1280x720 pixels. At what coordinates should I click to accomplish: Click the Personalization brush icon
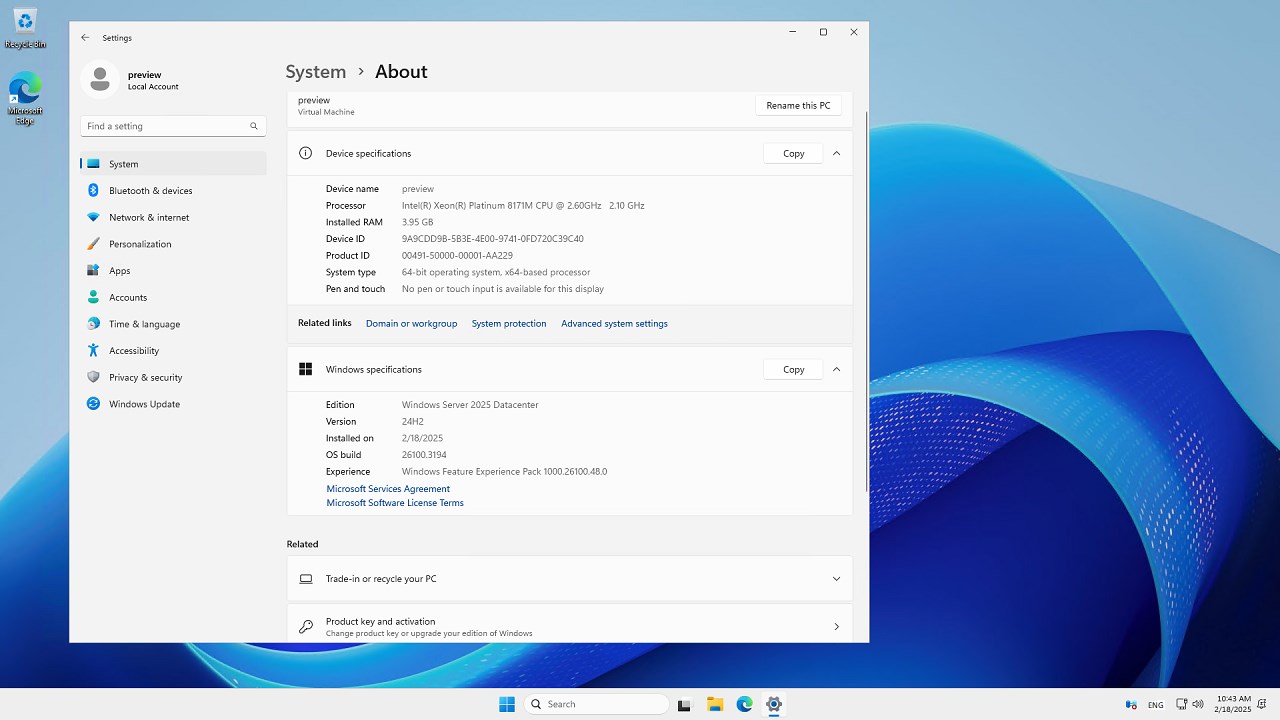pos(93,244)
